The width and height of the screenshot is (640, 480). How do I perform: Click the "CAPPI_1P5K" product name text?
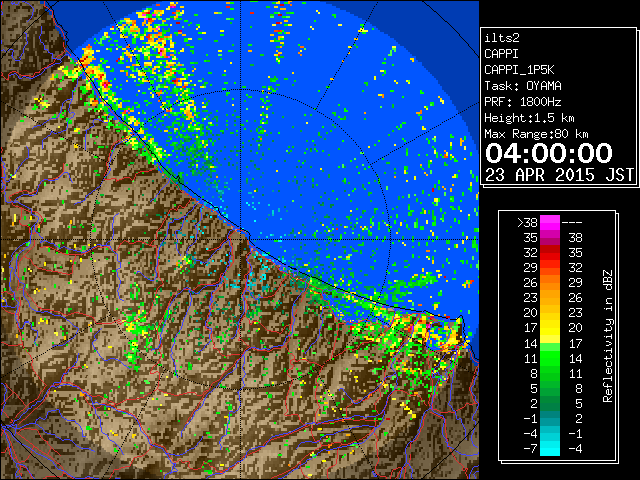(519, 70)
